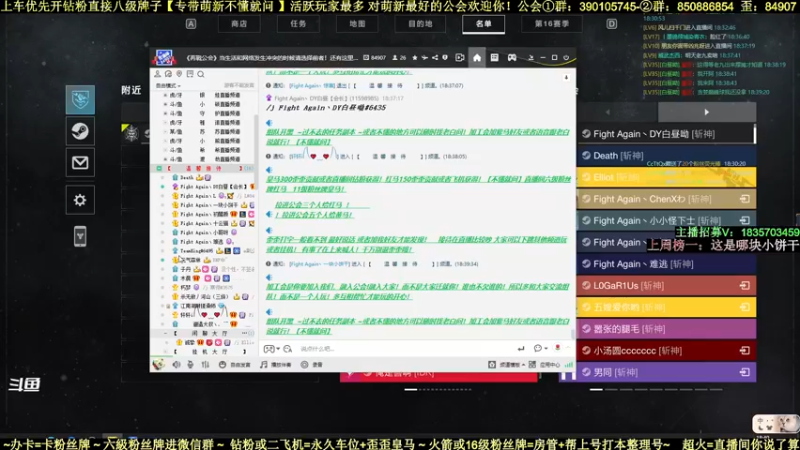This screenshot has height=450, width=800.
Task: Click the info icon in YY title bar
Action: pyautogui.click(x=445, y=58)
